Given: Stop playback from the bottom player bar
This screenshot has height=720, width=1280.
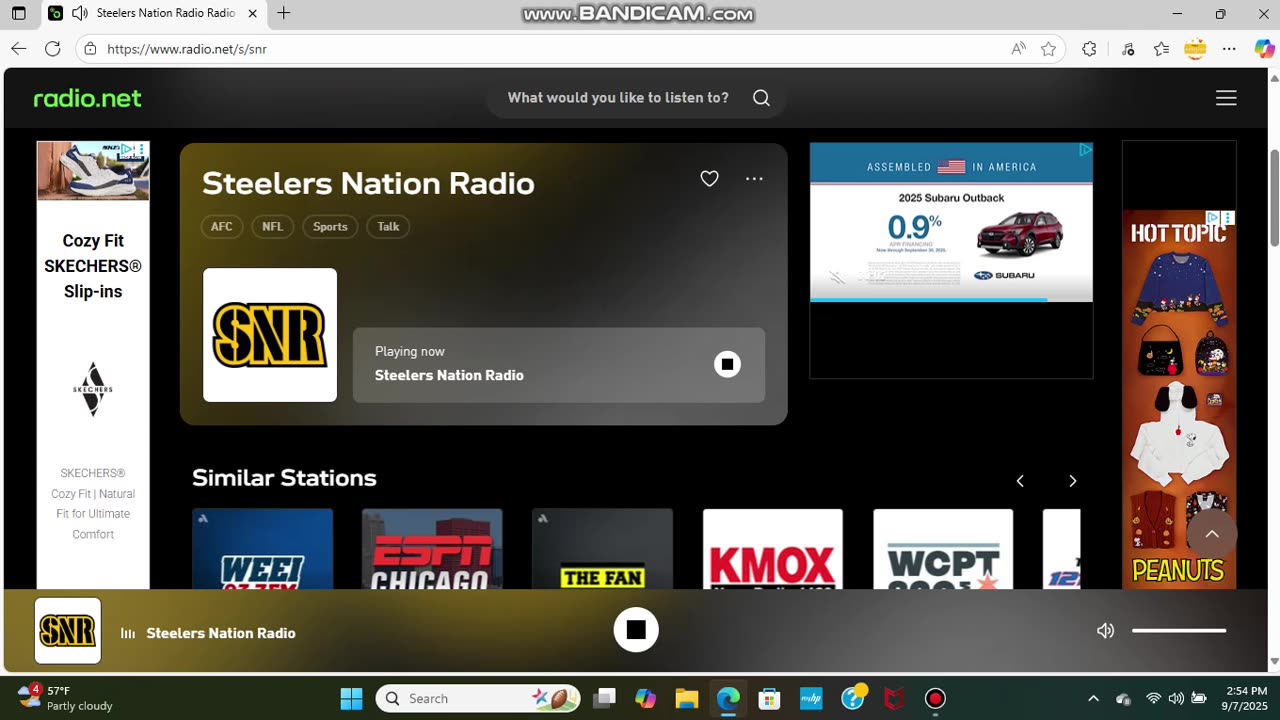Looking at the screenshot, I should point(636,630).
